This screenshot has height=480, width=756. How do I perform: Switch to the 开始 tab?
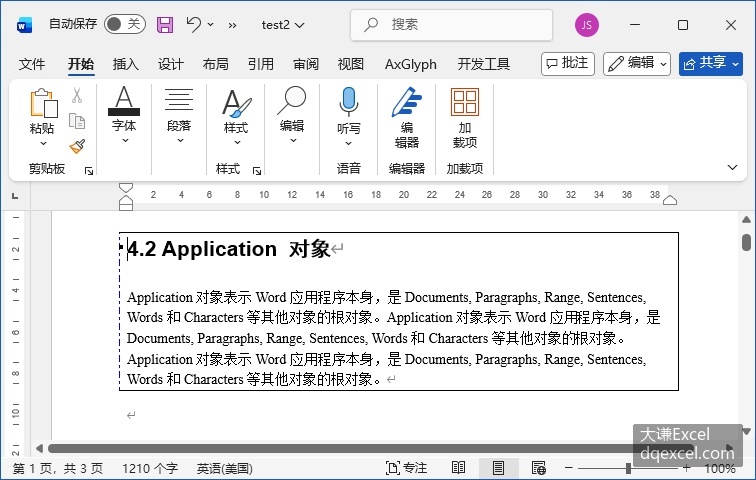[x=81, y=64]
